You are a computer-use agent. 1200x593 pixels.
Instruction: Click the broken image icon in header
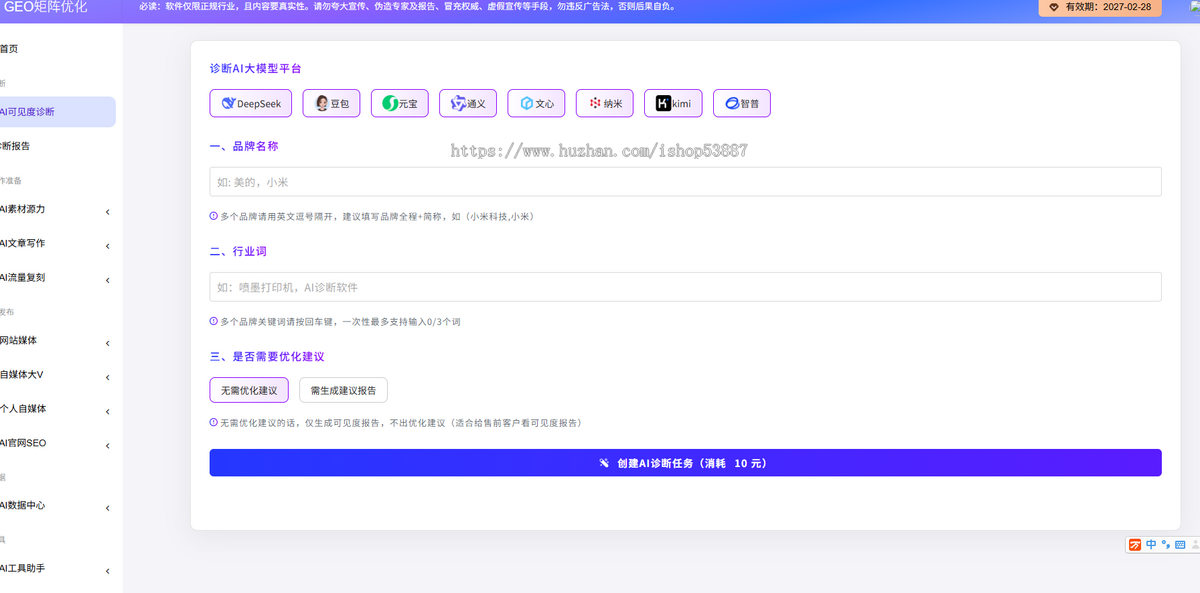(x=1193, y=6)
